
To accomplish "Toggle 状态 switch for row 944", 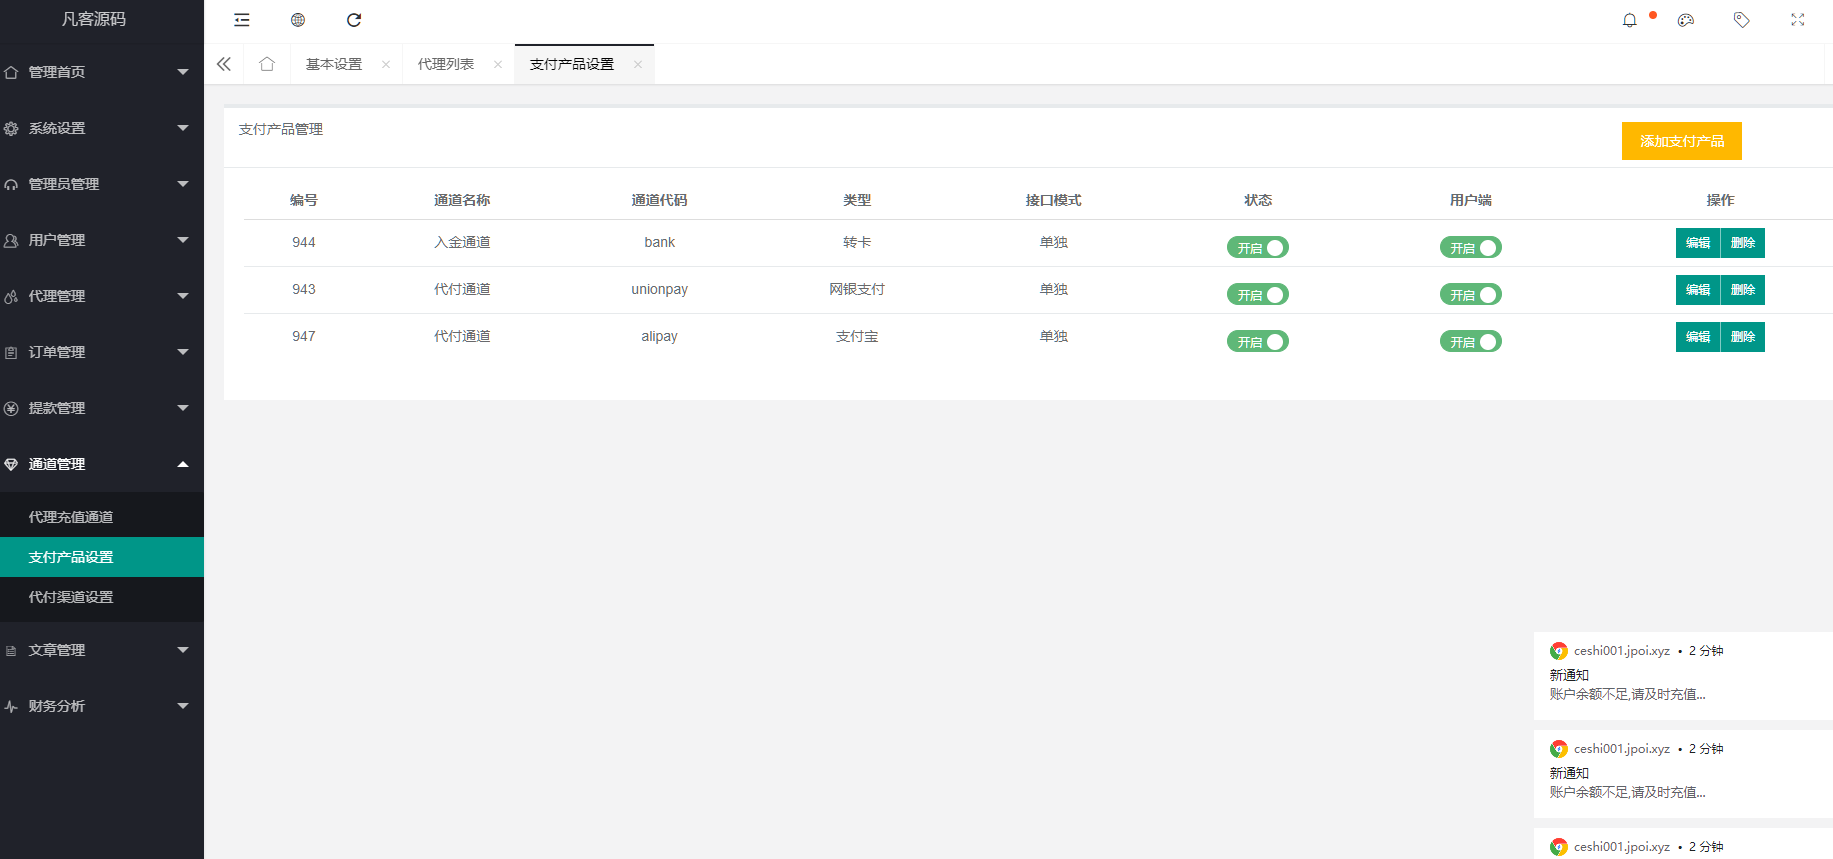I will point(1258,247).
